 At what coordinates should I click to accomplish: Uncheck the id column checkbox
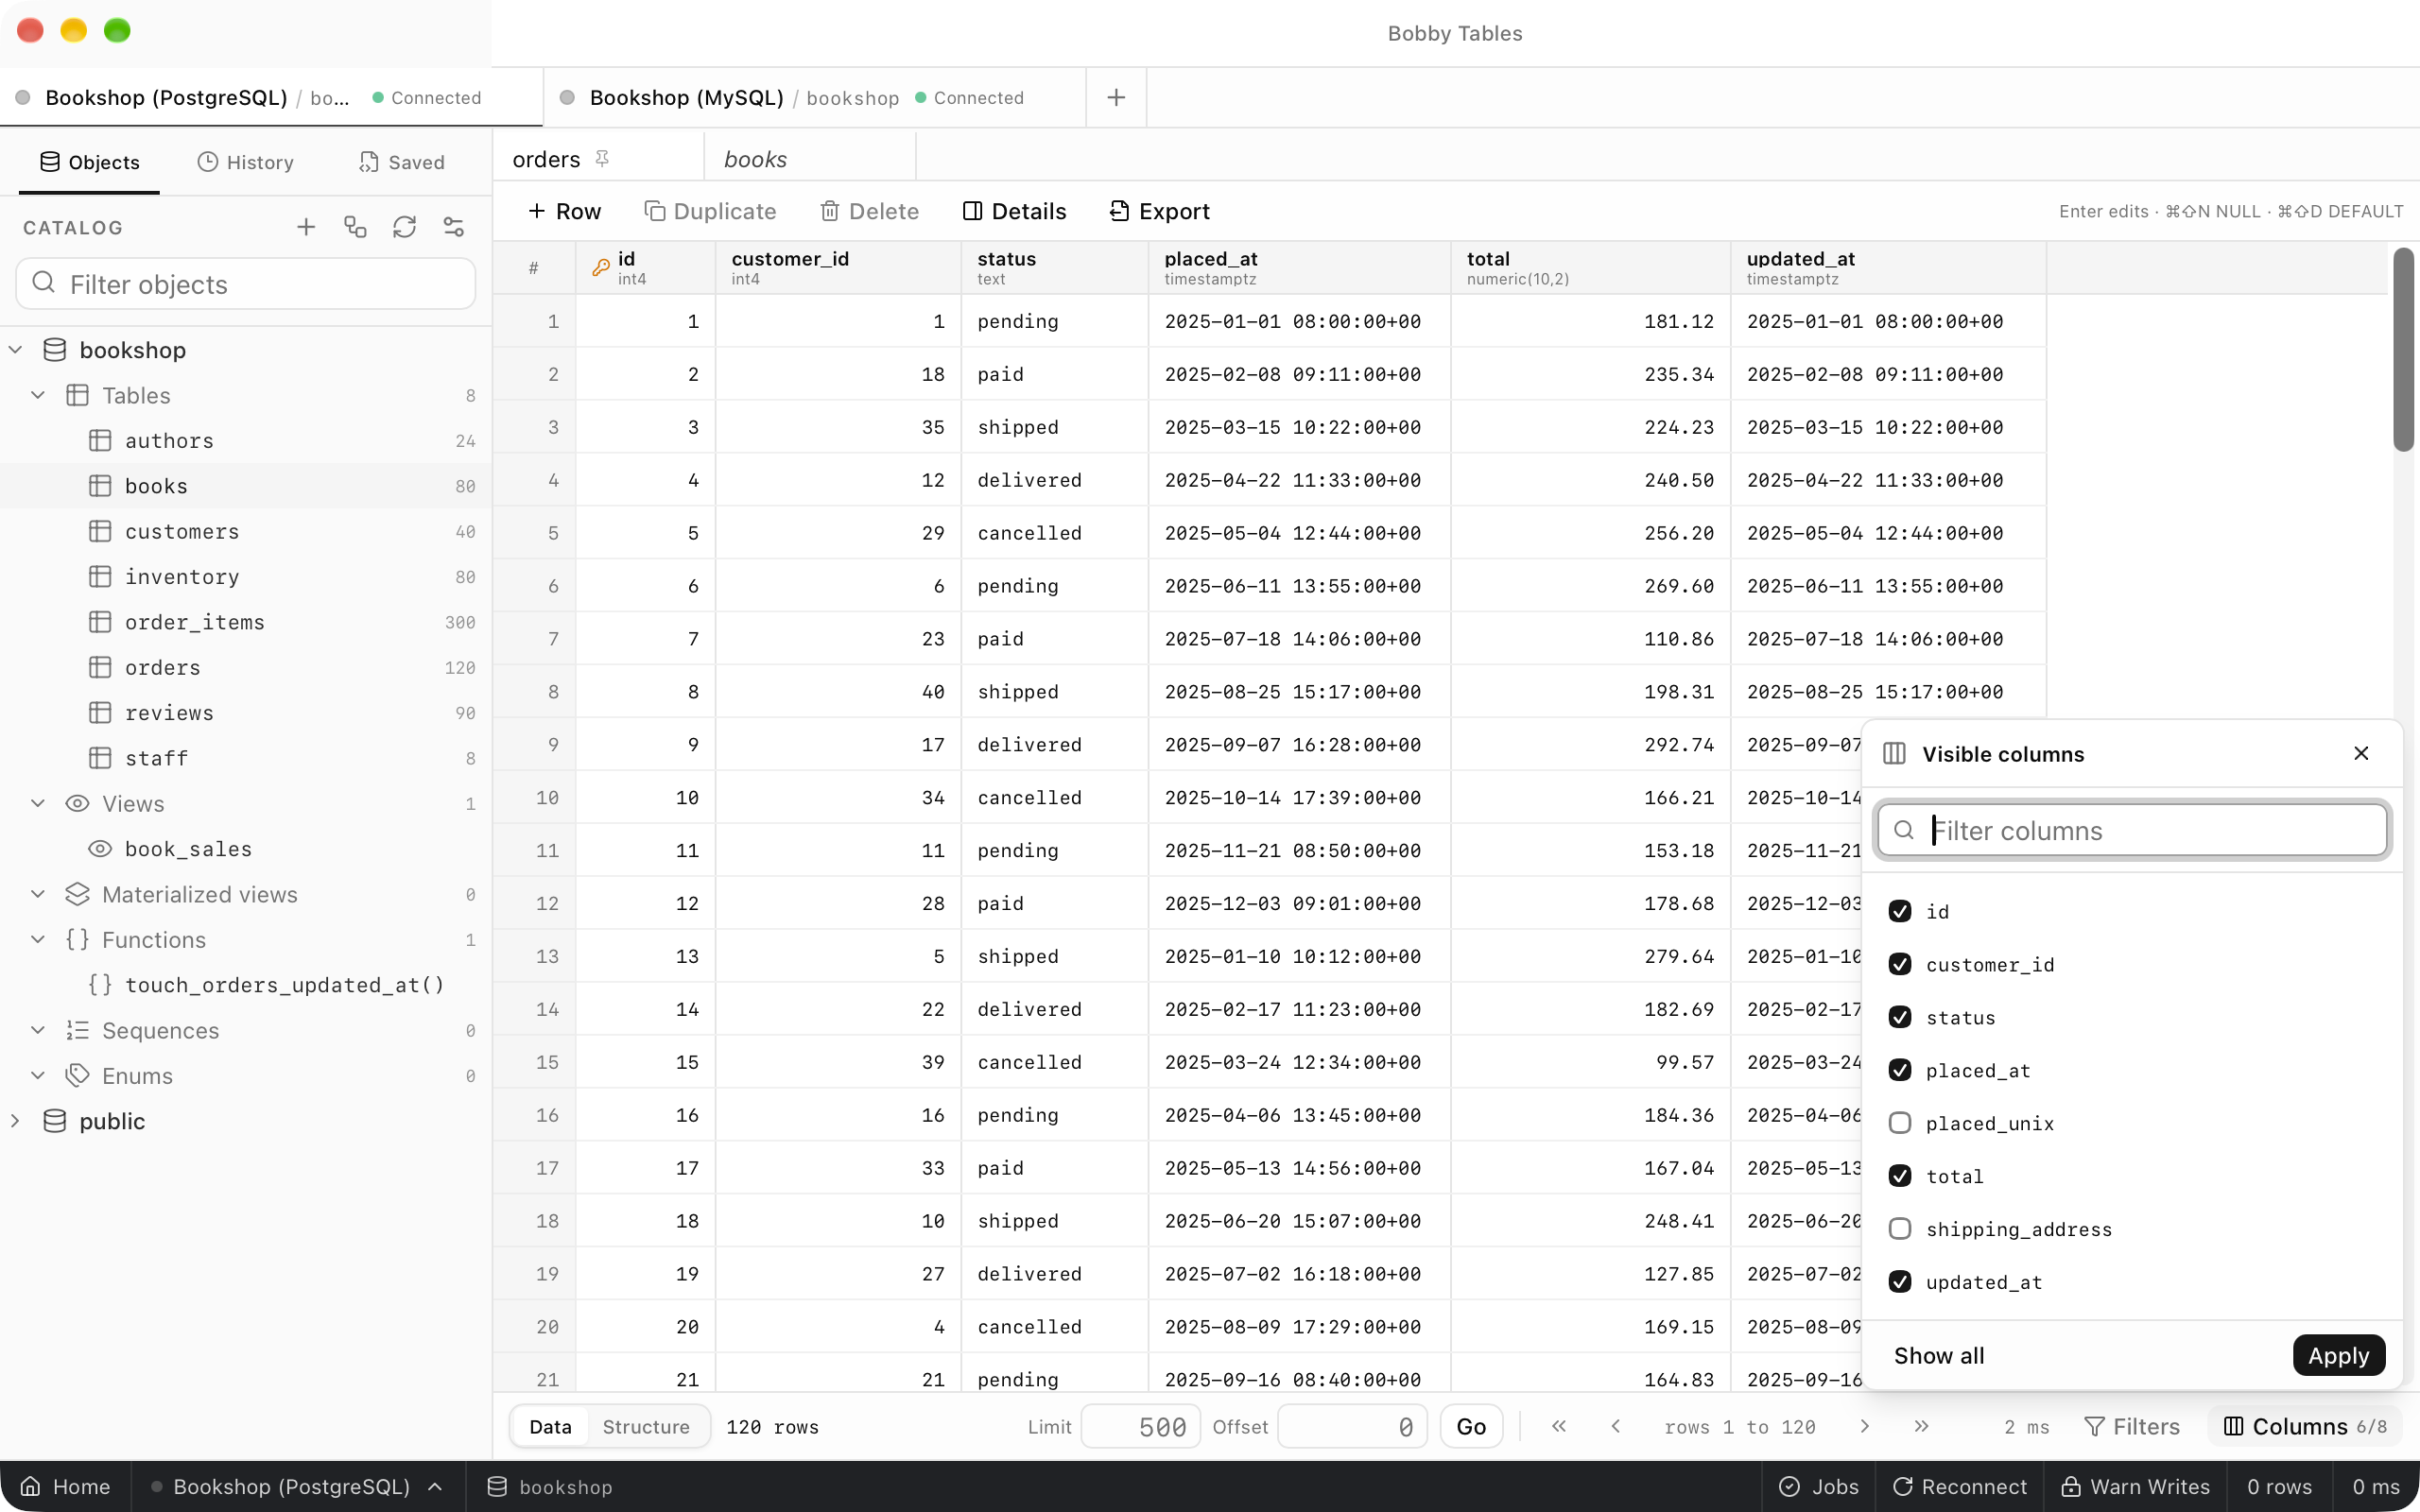click(1900, 911)
